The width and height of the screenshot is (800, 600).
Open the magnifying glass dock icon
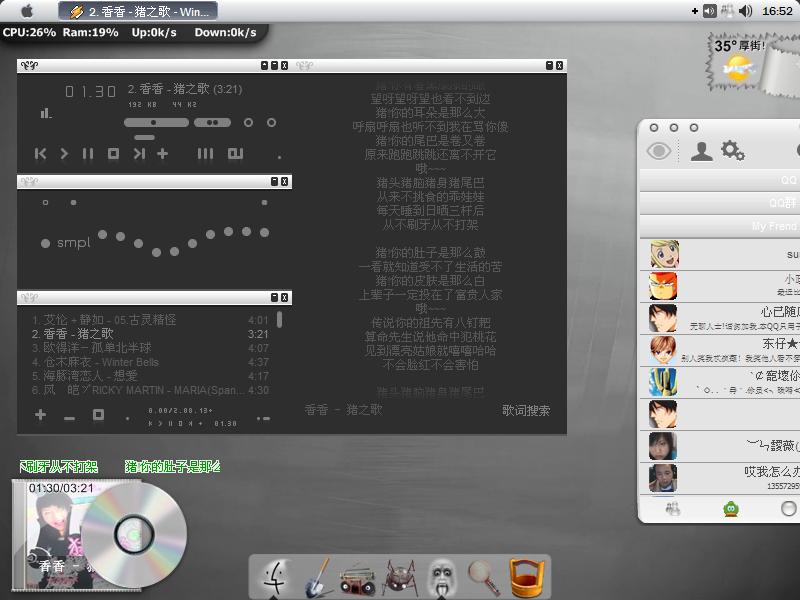pos(483,578)
